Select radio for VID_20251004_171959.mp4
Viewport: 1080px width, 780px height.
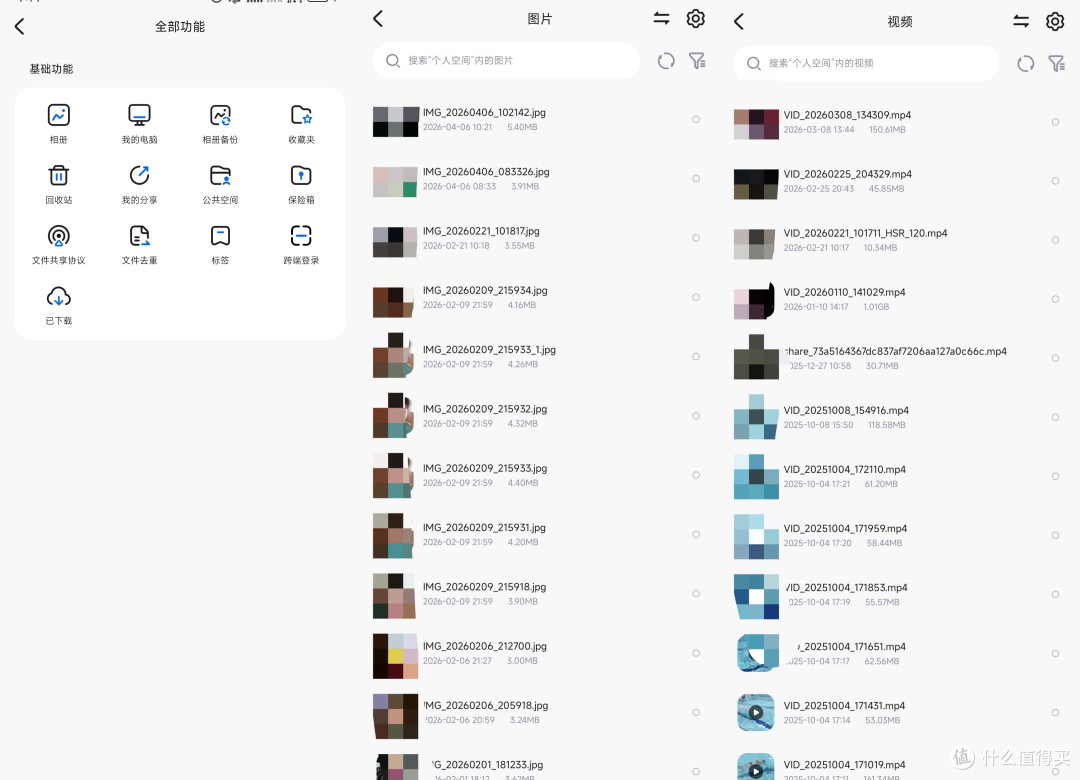coord(1055,535)
